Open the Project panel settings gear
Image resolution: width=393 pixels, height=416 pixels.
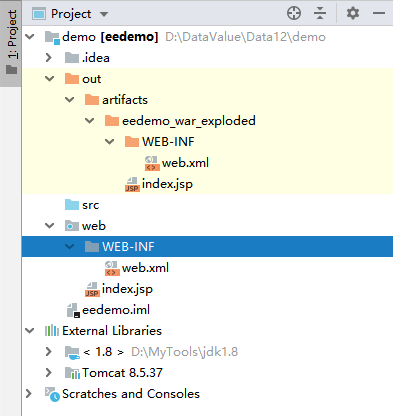pyautogui.click(x=353, y=14)
